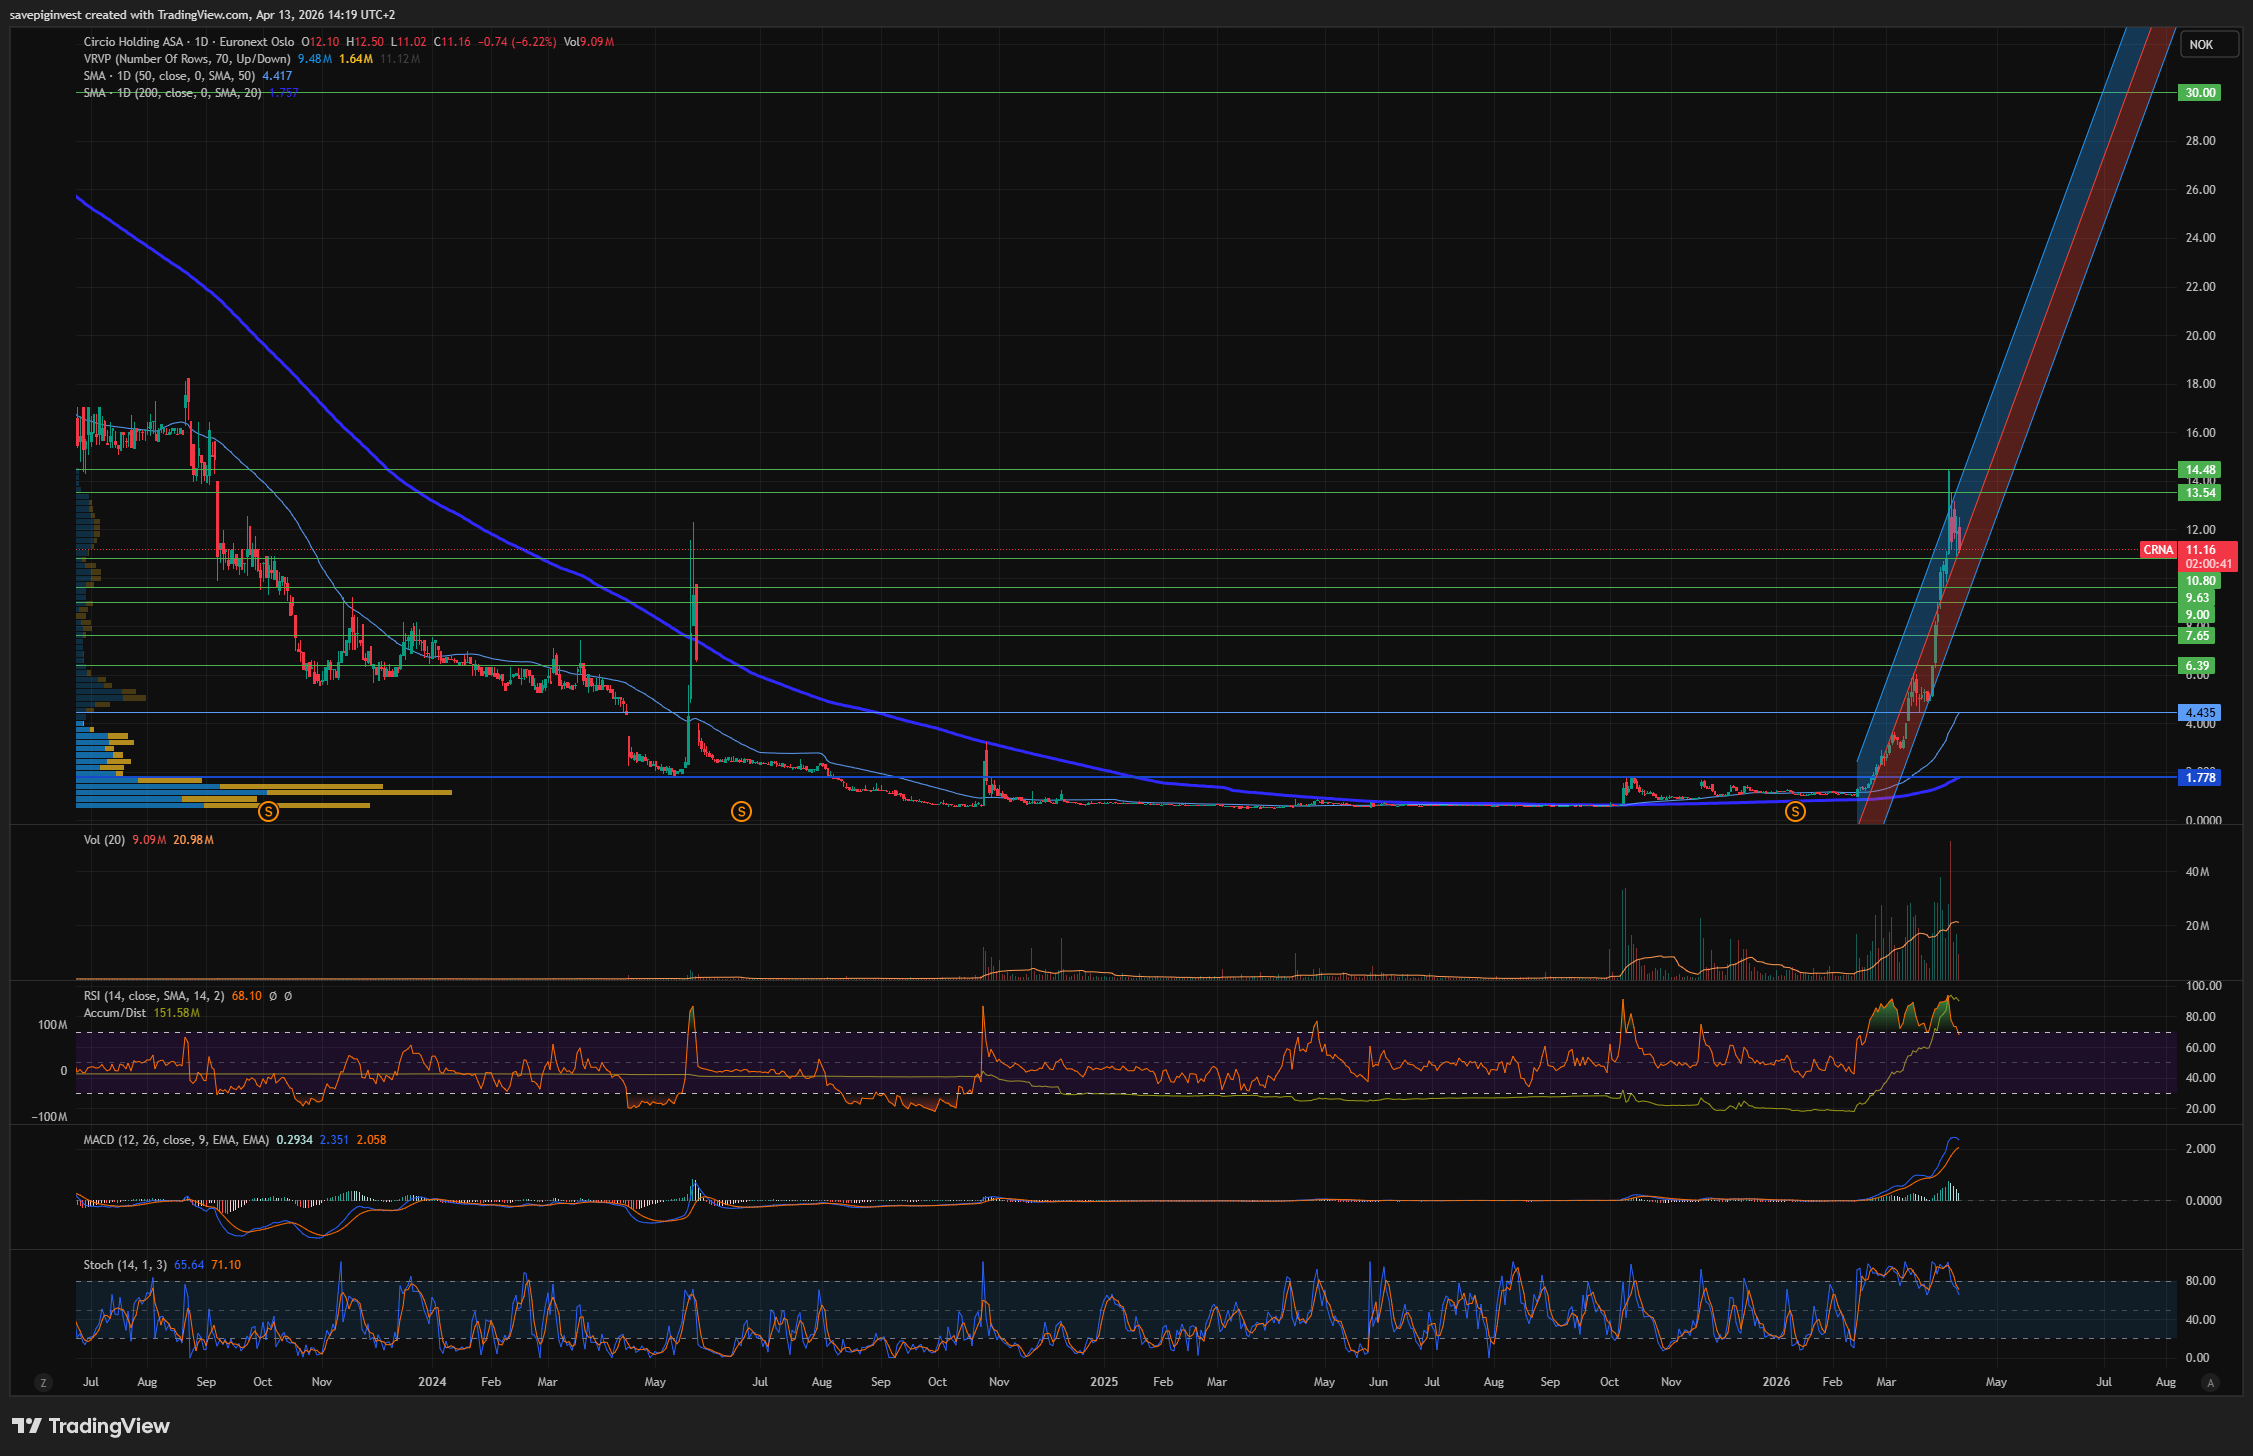Click the middle orange 'S' split marker
This screenshot has width=2253, height=1456.
[x=741, y=812]
